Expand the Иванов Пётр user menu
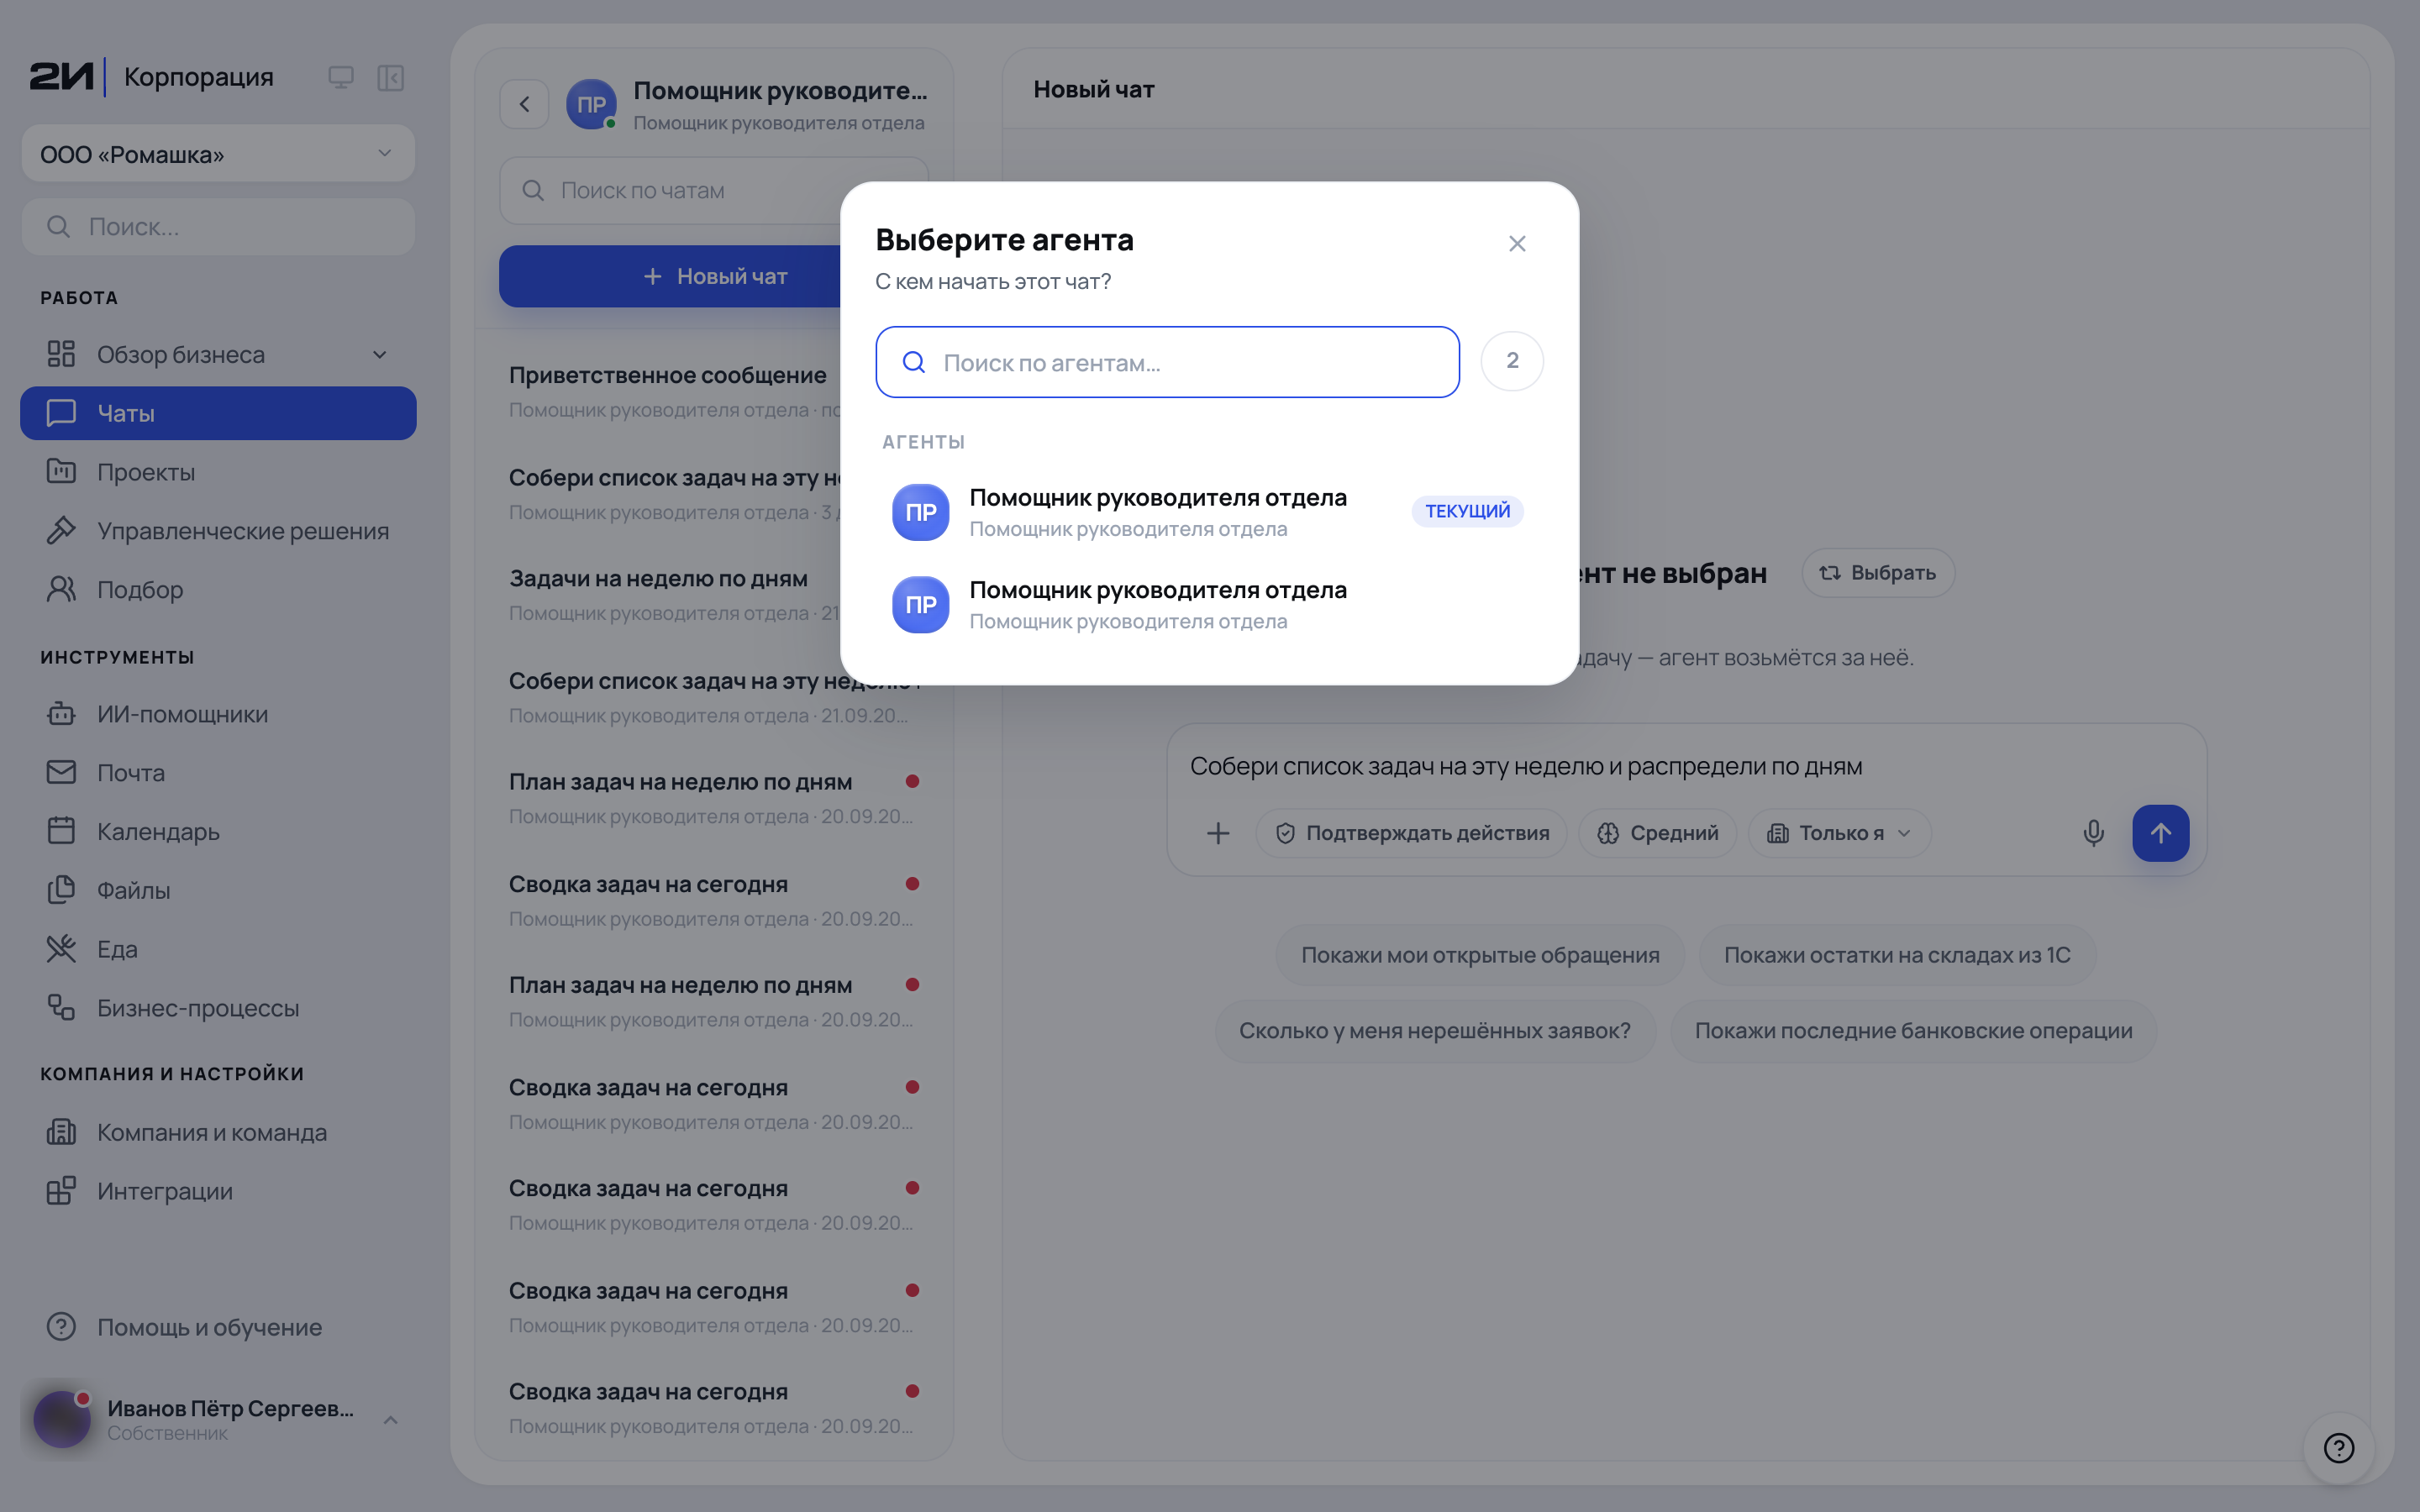Viewport: 2420px width, 1512px height. [218, 1419]
